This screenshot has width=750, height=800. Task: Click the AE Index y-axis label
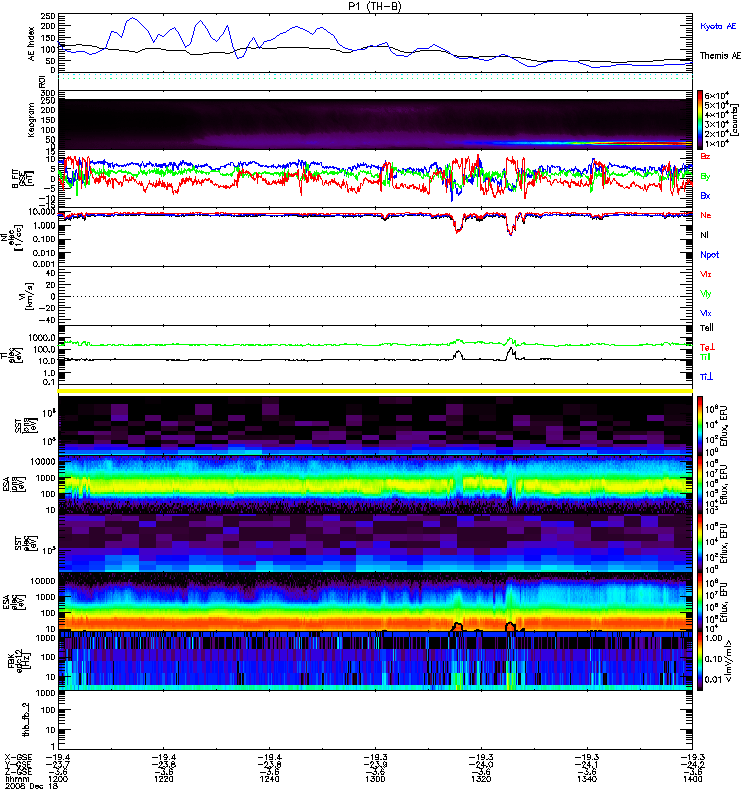[31, 44]
